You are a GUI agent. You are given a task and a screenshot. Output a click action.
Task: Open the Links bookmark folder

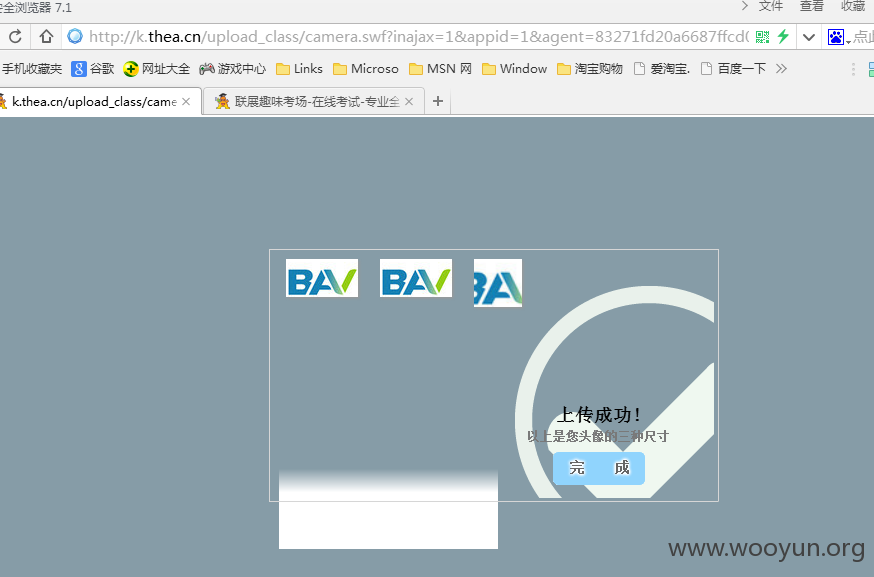pos(299,69)
